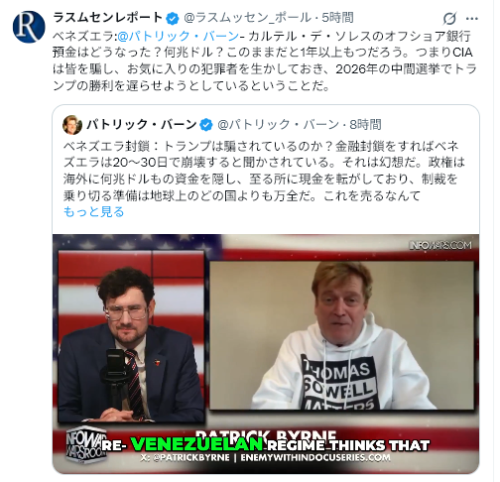500x482 pixels.
Task: Follow the blue @パトリック・バーン mention in the tweet text
Action: click(x=178, y=36)
